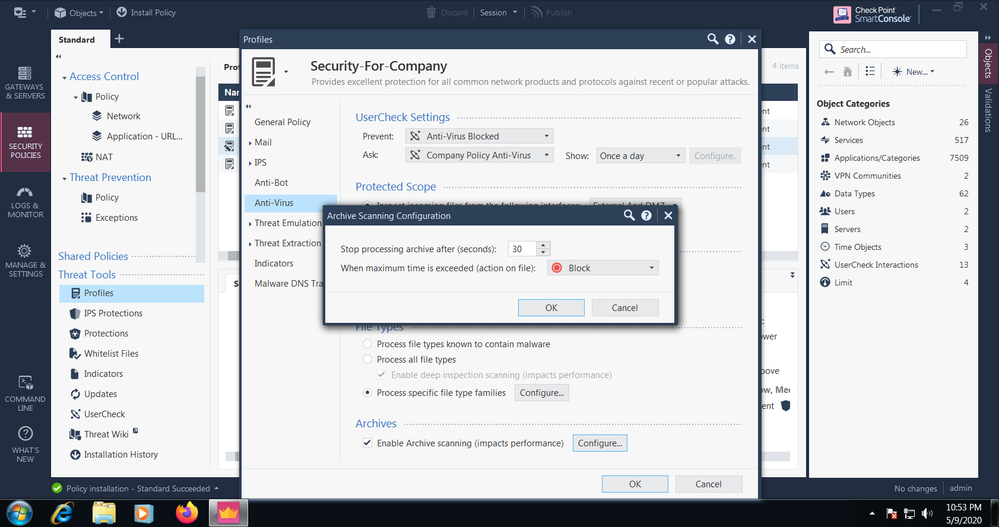Click OK in Archive Scanning Configuration
999x527 pixels.
point(551,308)
